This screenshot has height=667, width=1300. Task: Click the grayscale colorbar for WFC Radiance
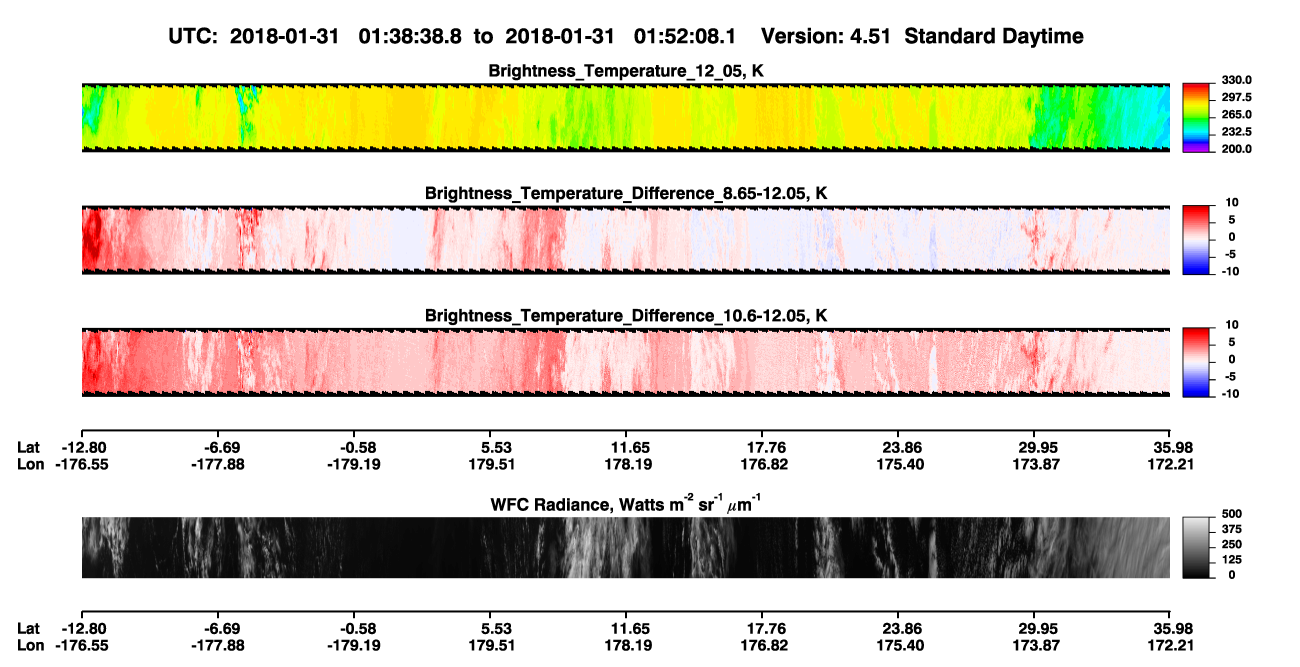[1197, 547]
